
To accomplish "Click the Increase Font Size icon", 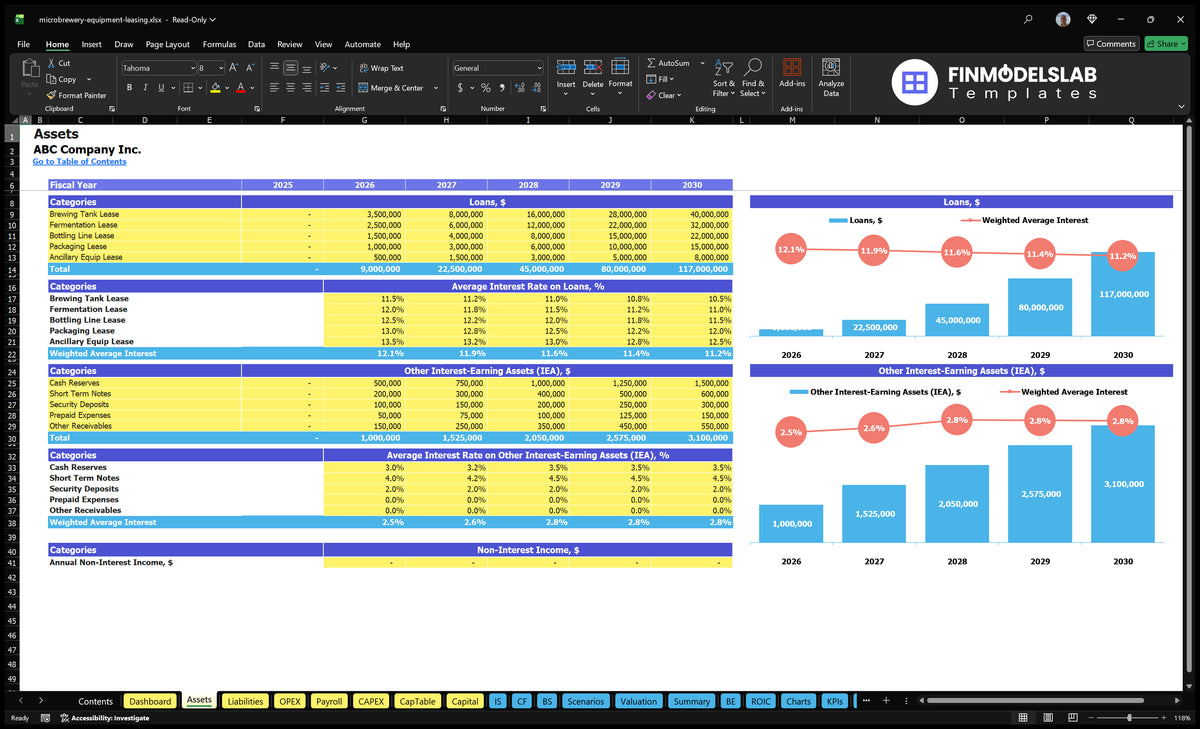I will tap(234, 68).
